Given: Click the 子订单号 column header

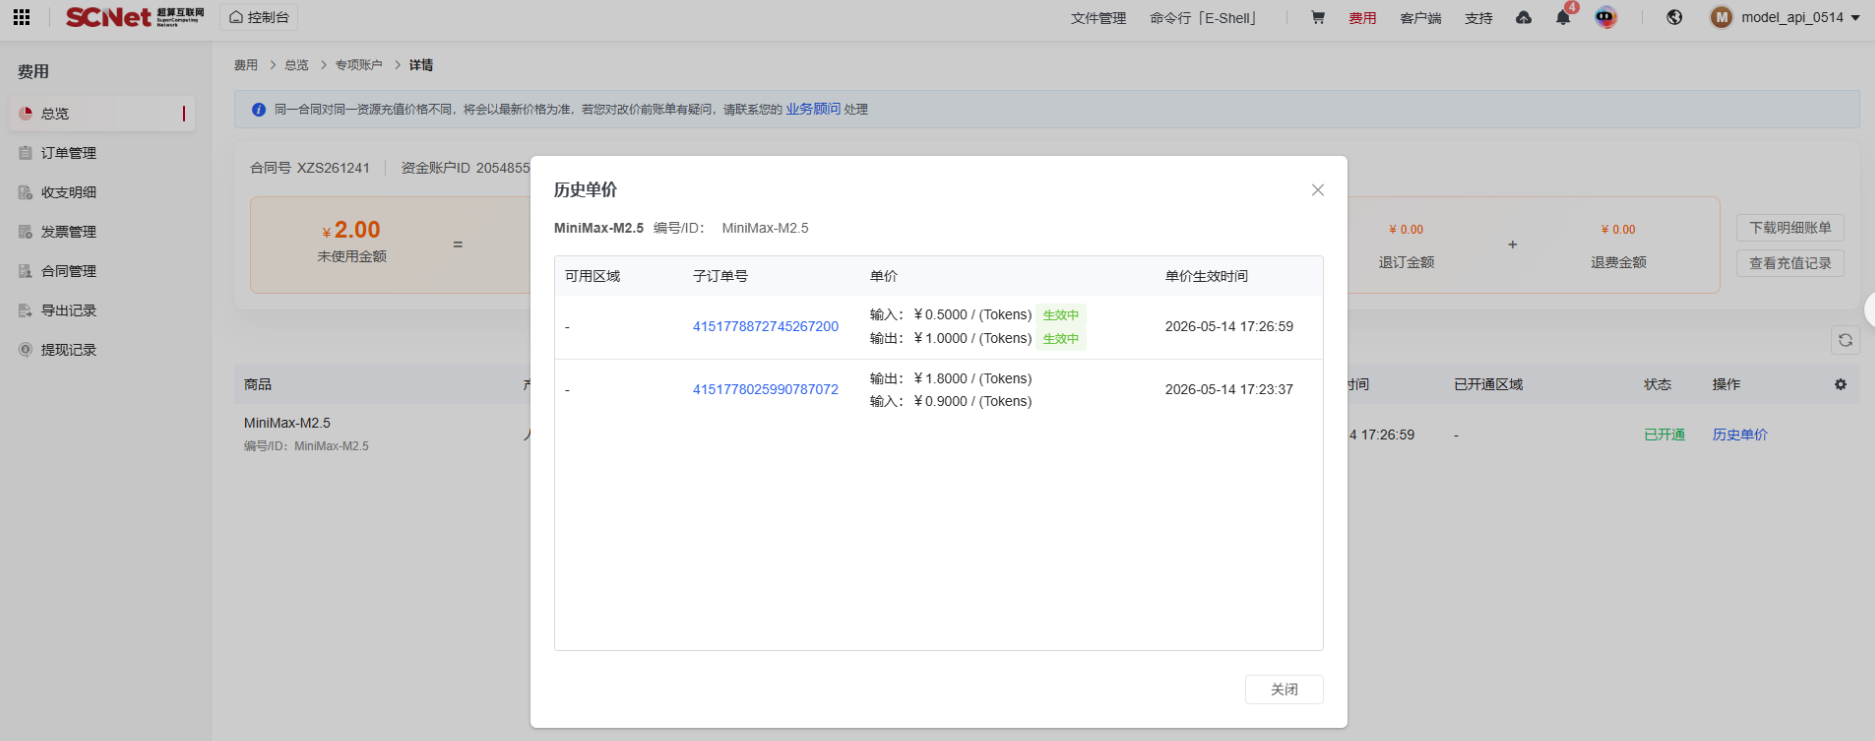Looking at the screenshot, I should point(720,276).
